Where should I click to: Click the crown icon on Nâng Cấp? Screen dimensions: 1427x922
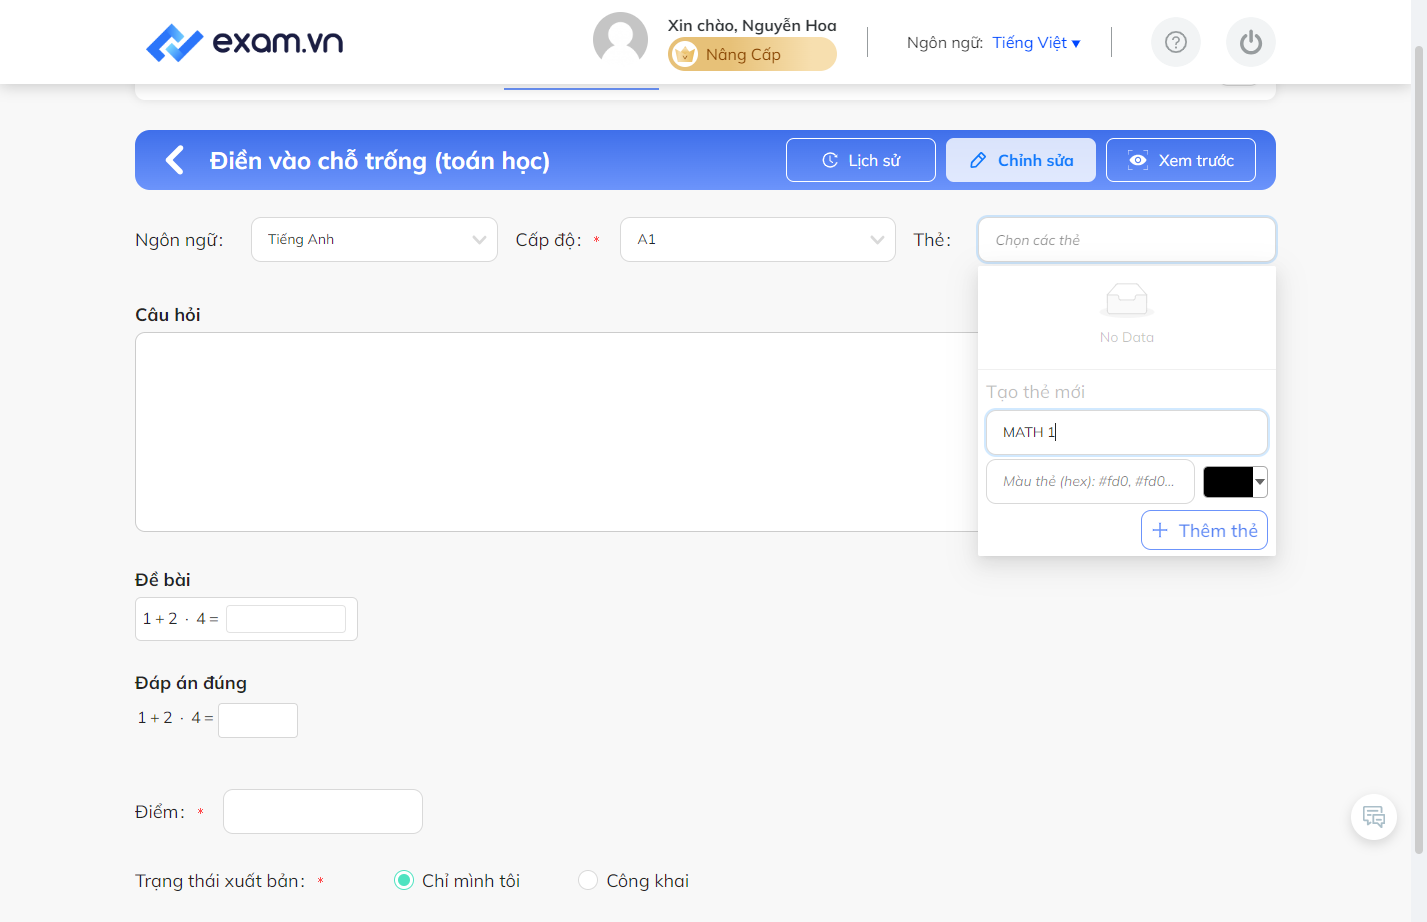tap(685, 54)
